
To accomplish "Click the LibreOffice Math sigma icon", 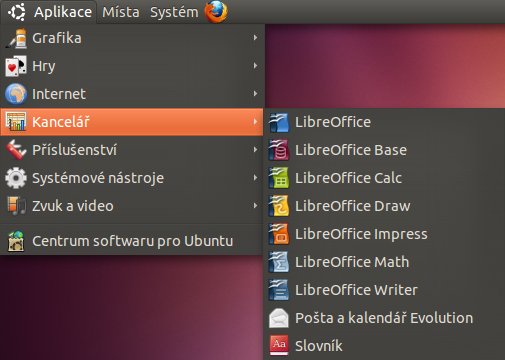I will pyautogui.click(x=279, y=262).
